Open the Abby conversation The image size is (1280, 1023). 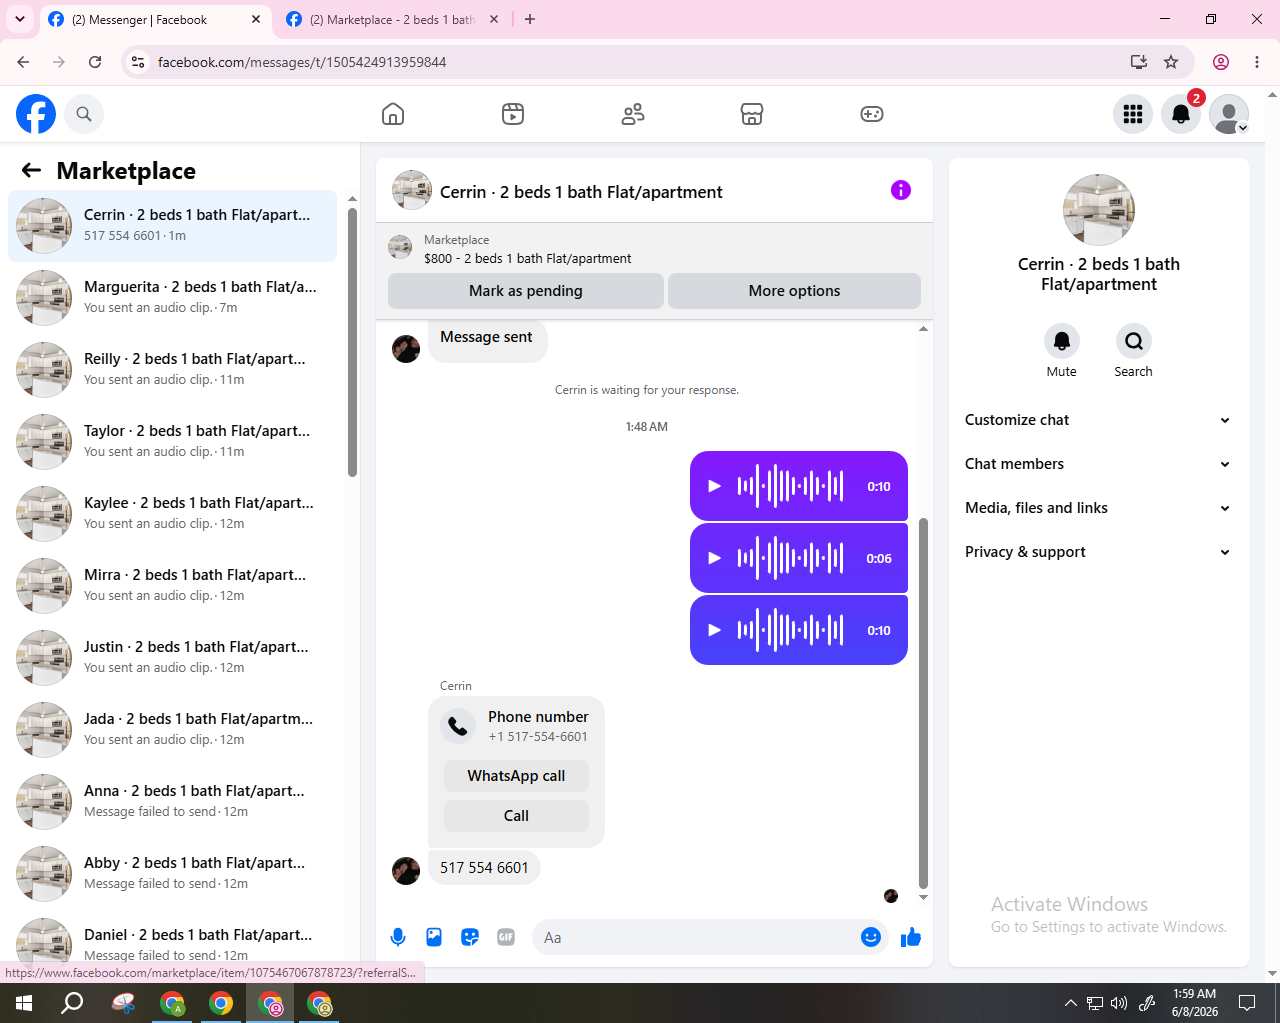pos(173,873)
